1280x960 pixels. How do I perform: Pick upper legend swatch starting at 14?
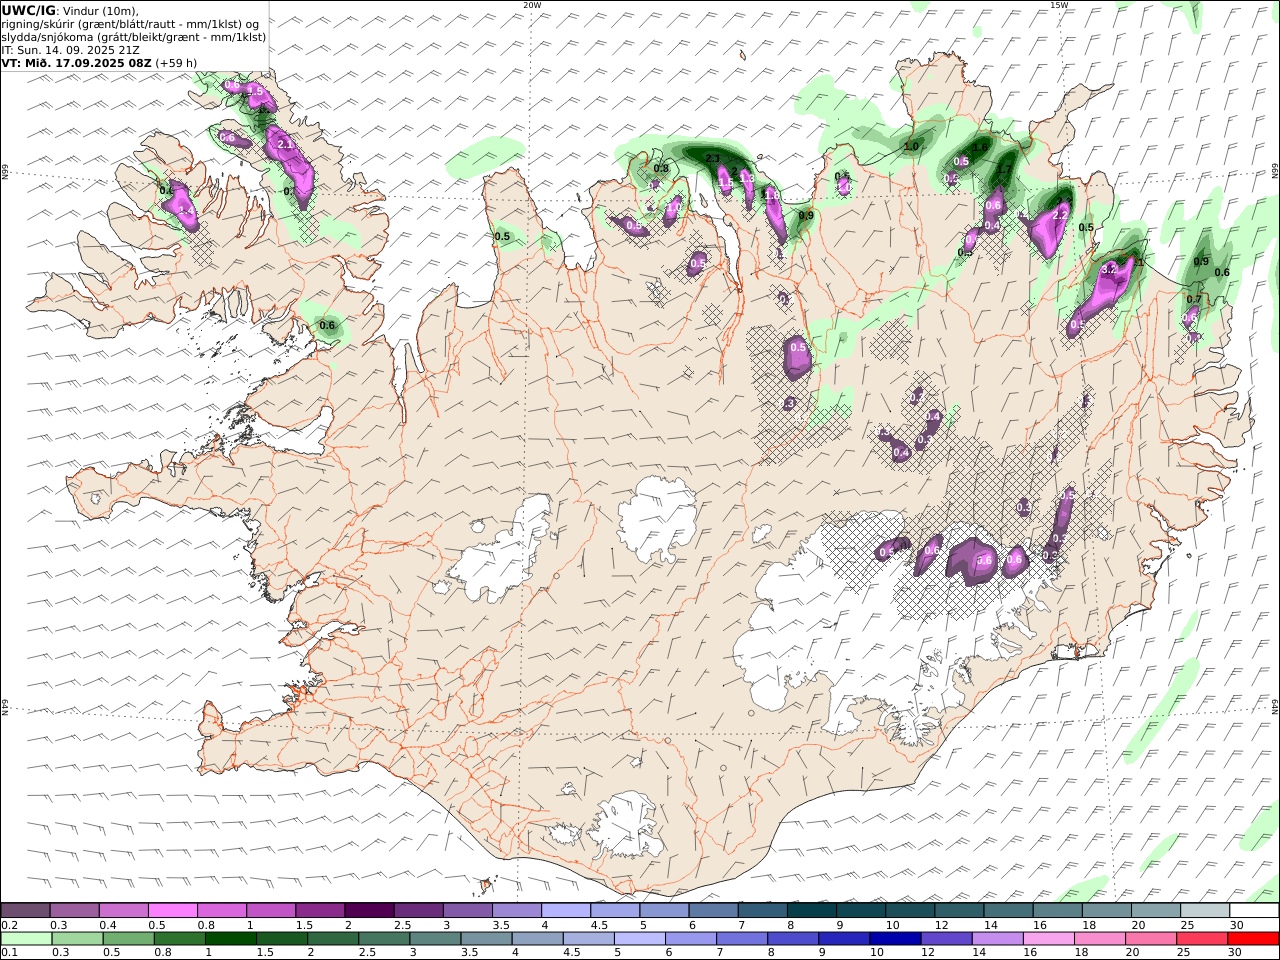(x=1008, y=910)
